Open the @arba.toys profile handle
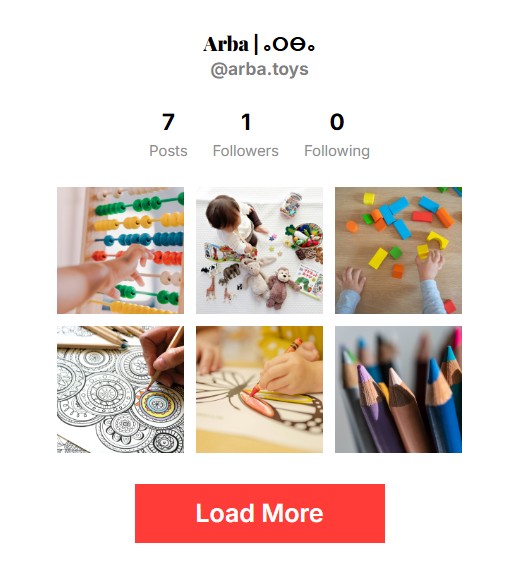This screenshot has width=521, height=571. (x=260, y=69)
